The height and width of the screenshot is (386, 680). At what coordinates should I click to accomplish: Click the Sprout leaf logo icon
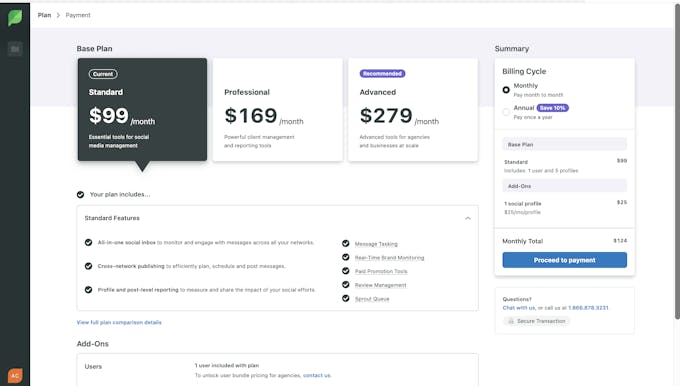(15, 18)
